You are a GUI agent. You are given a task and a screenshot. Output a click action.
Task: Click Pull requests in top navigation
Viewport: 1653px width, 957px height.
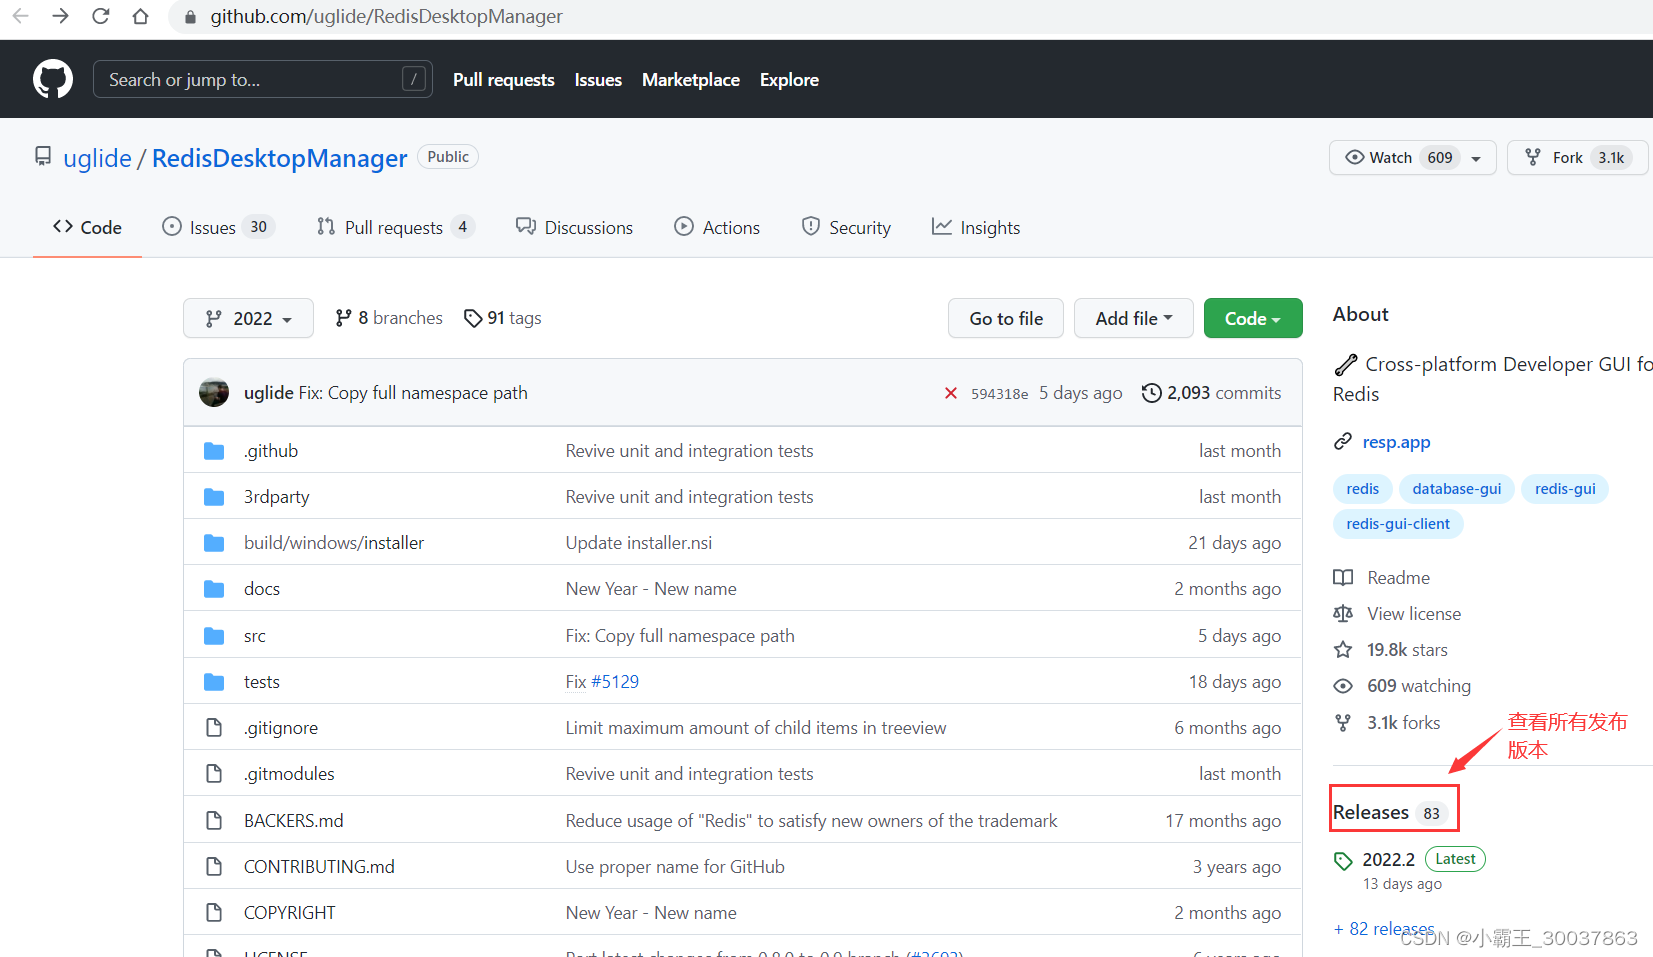[x=504, y=80]
